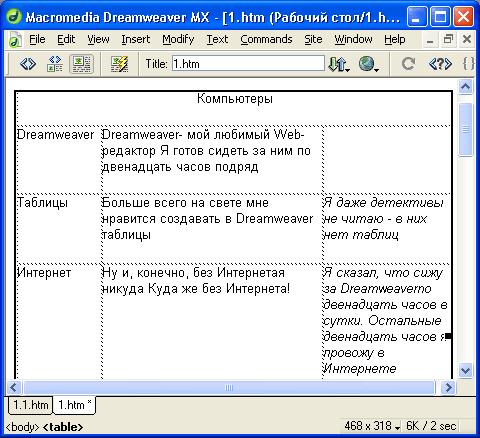Open the File menu
This screenshot has height=438, width=480.
click(x=37, y=39)
